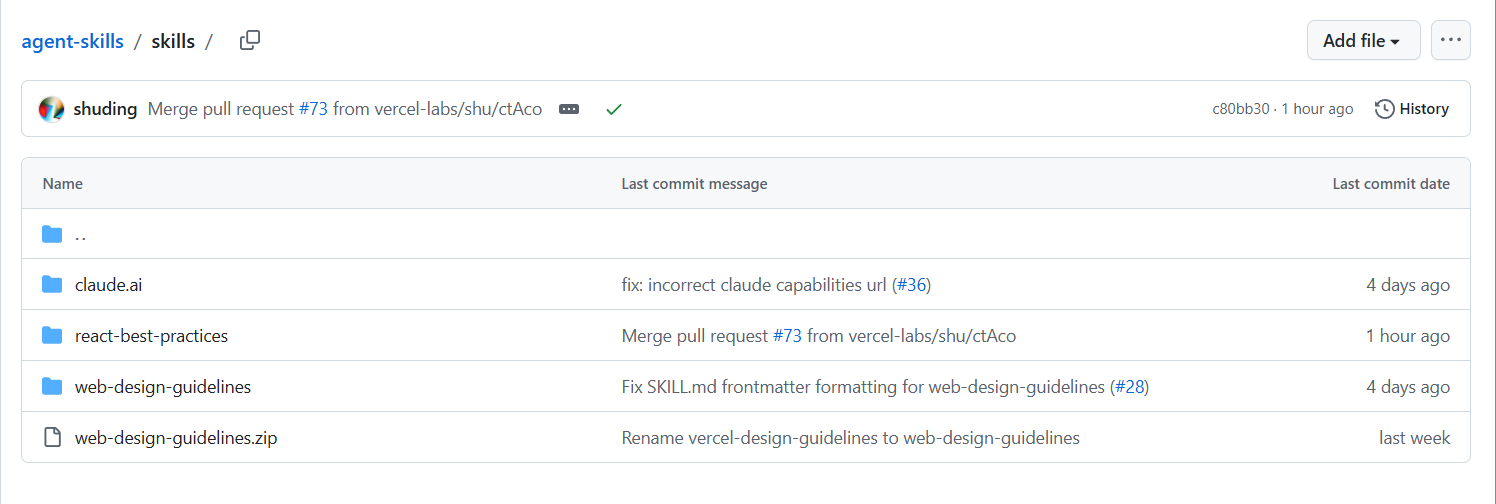Open the shuding username link

105,109
